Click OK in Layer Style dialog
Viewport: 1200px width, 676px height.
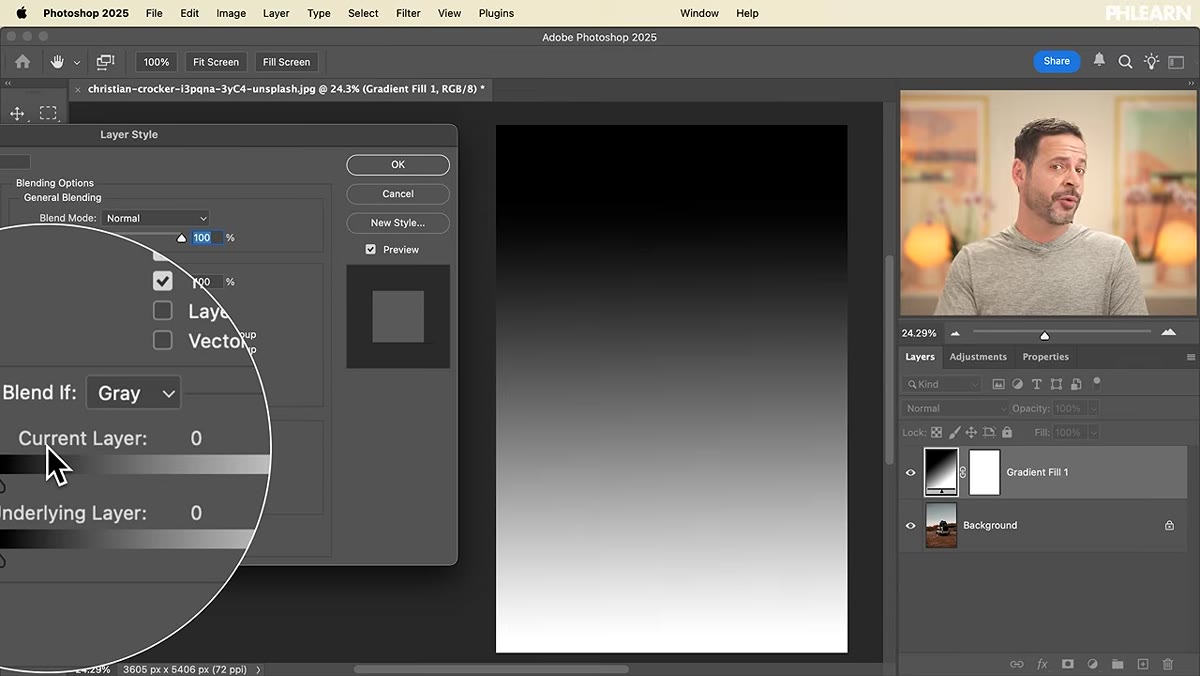click(398, 165)
